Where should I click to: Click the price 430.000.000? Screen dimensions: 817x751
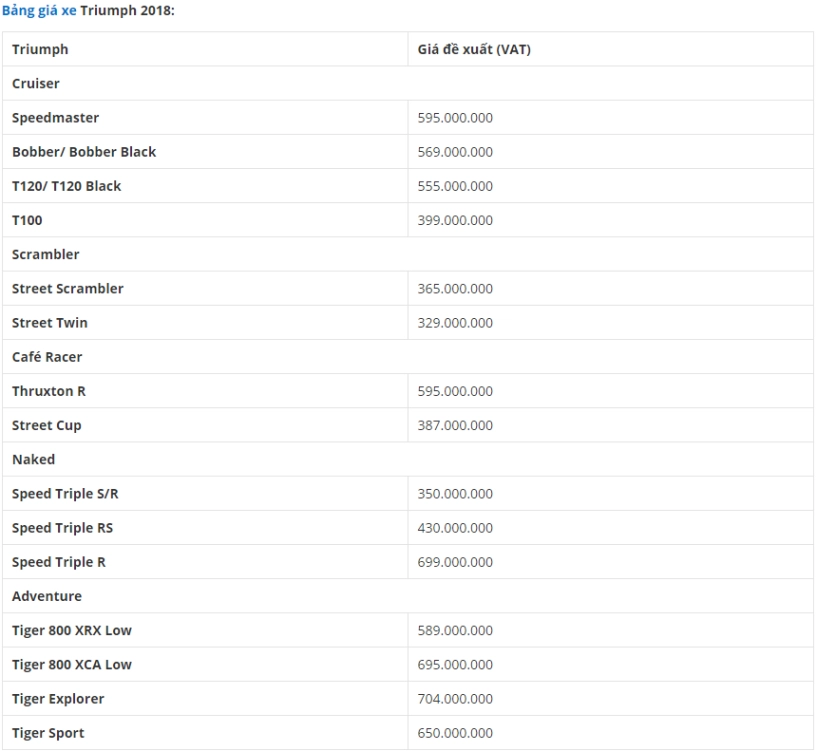coord(455,528)
